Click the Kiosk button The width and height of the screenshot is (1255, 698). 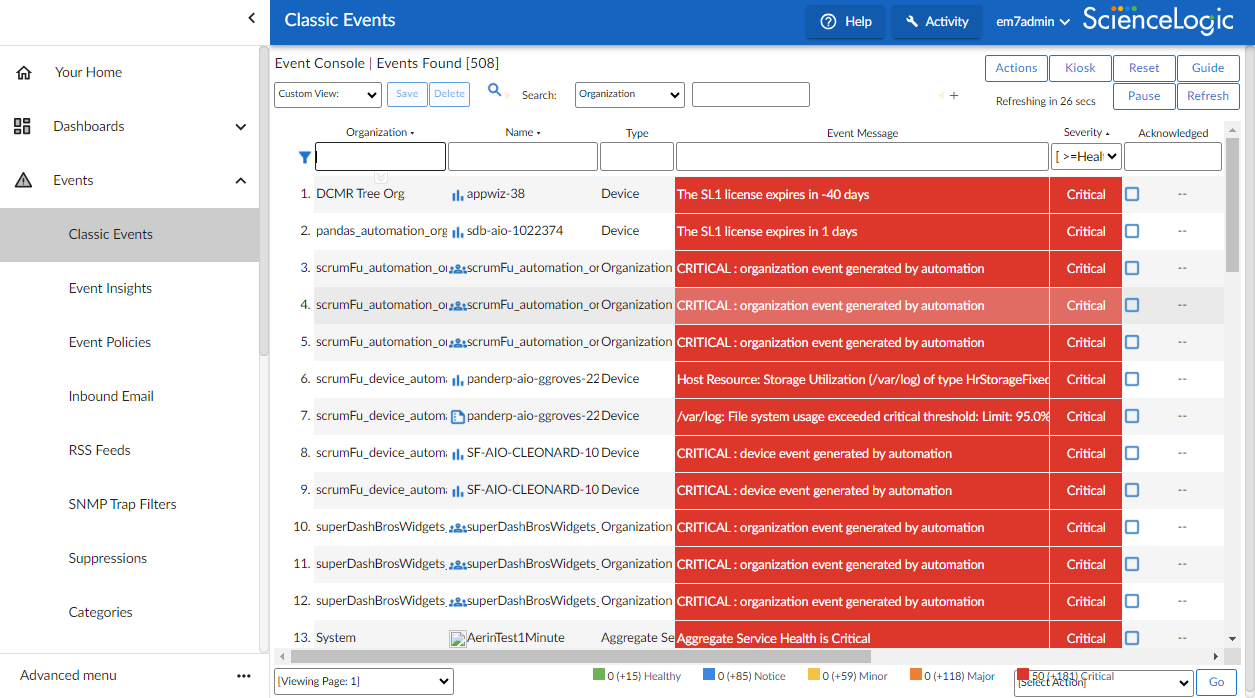tap(1080, 68)
